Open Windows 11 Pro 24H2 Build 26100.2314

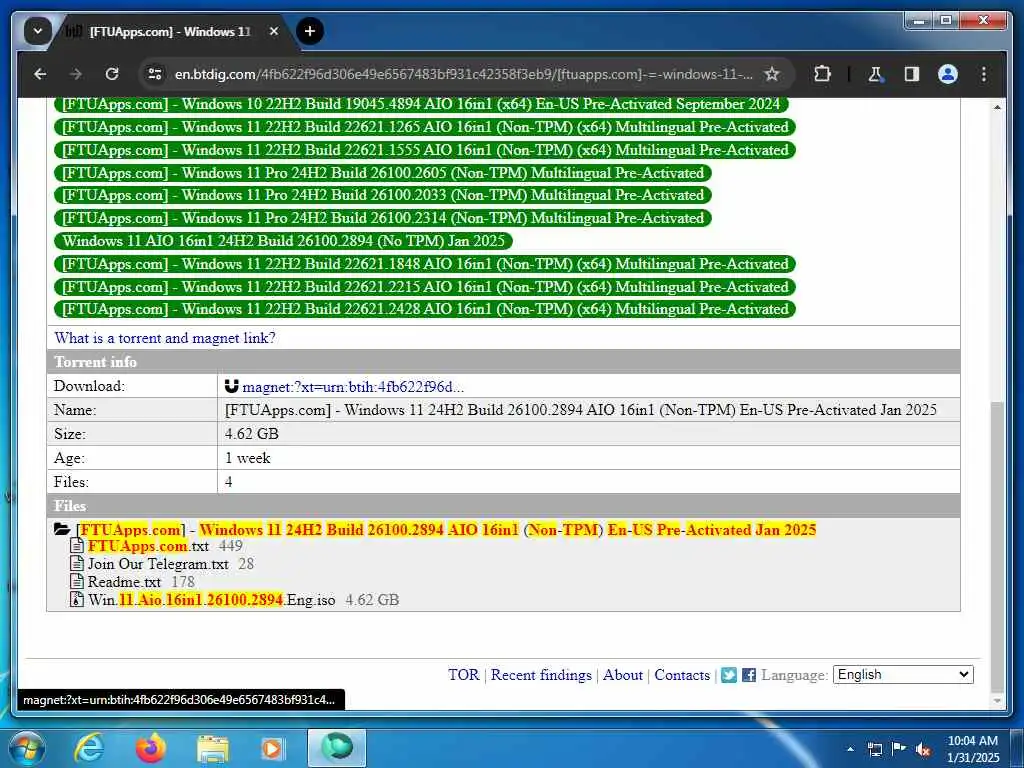point(383,218)
